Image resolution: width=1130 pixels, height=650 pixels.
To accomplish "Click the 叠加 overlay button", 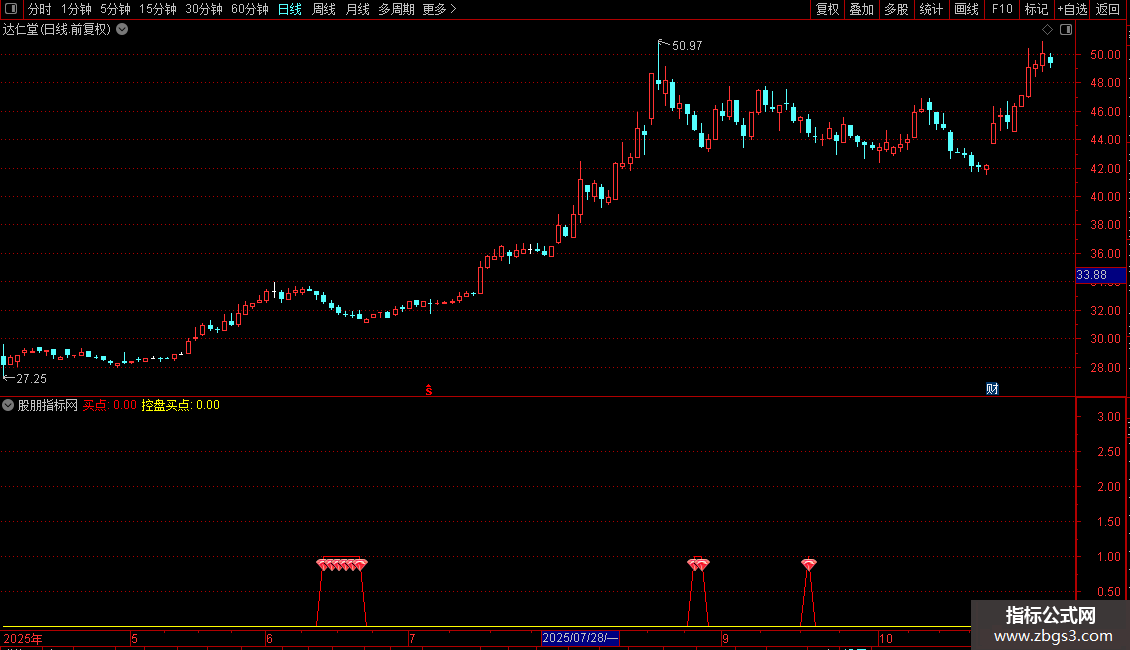I will [861, 9].
